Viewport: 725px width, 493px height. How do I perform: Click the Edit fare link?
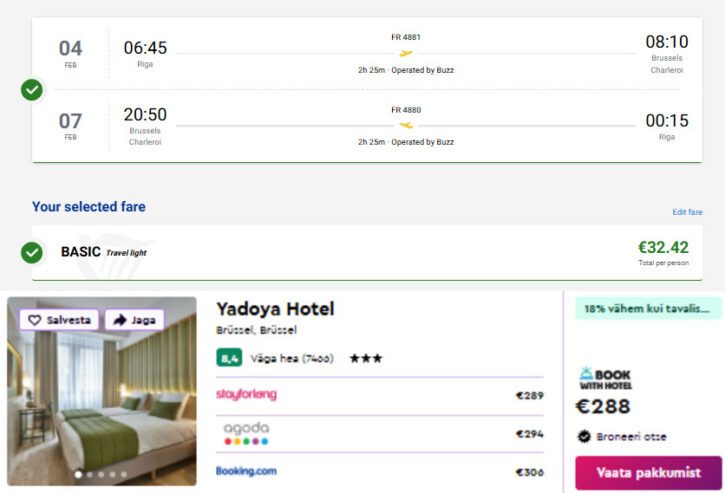click(x=687, y=212)
